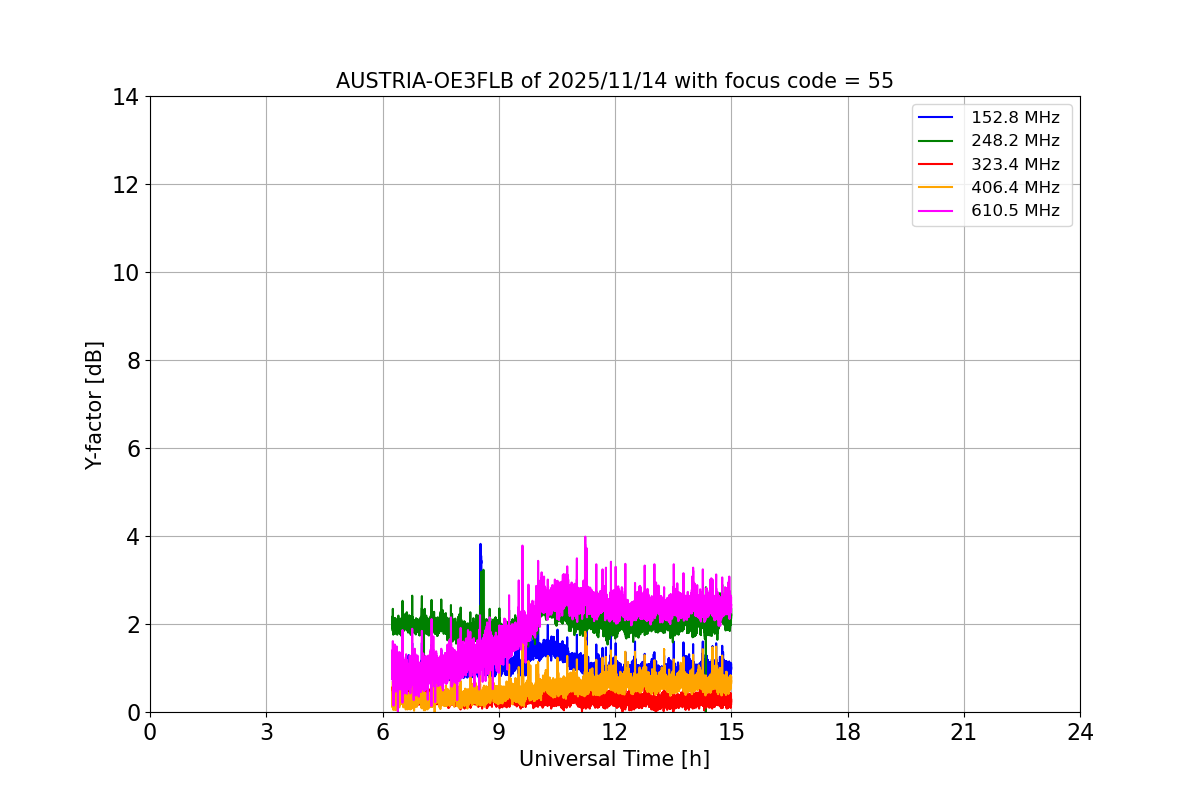
Task: Click the red line swatch in legend
Action: coord(936,165)
